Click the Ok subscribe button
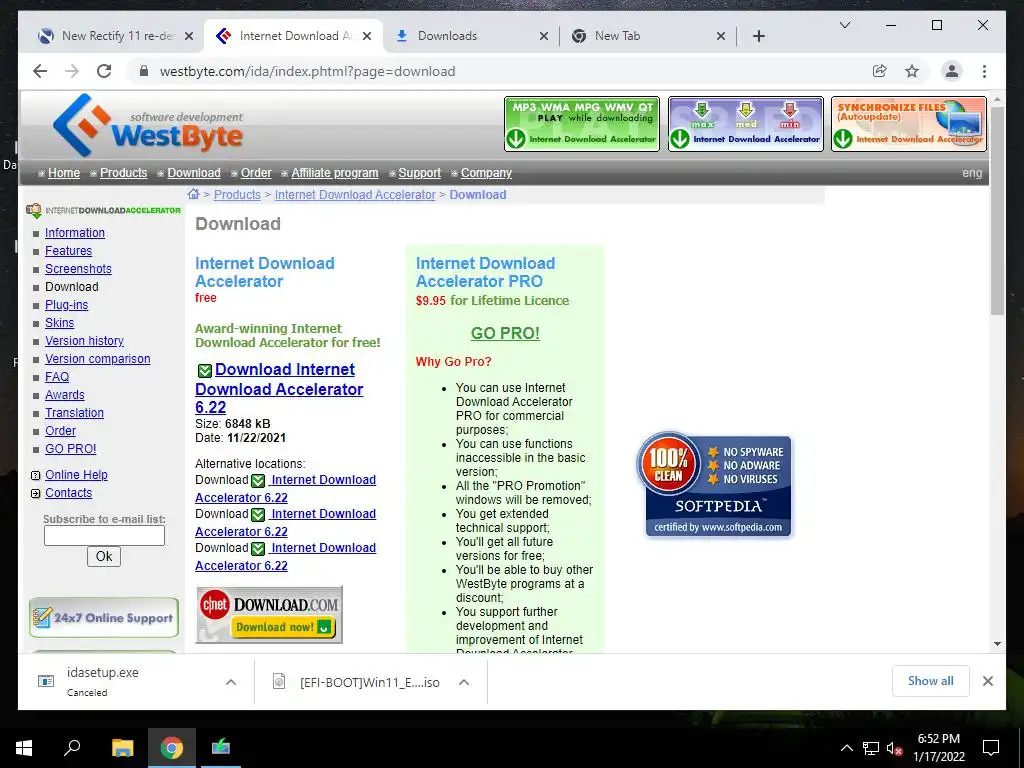 pos(104,556)
